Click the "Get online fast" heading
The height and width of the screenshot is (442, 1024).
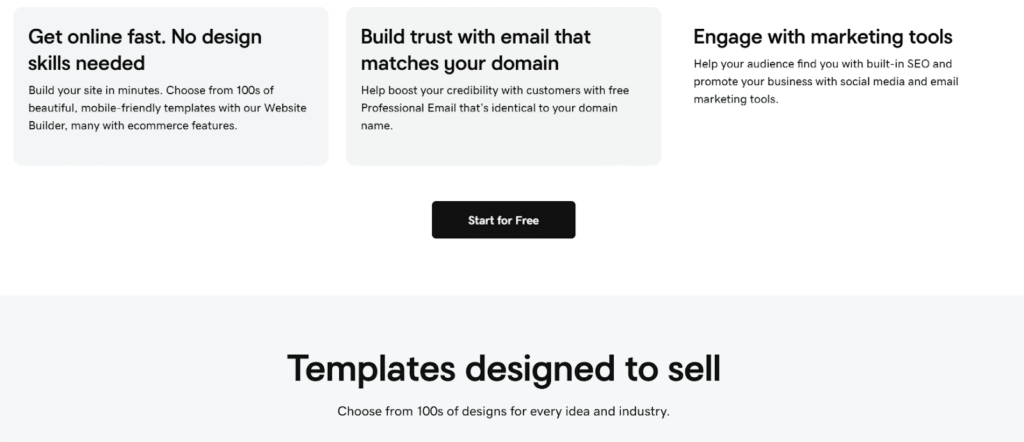point(145,37)
